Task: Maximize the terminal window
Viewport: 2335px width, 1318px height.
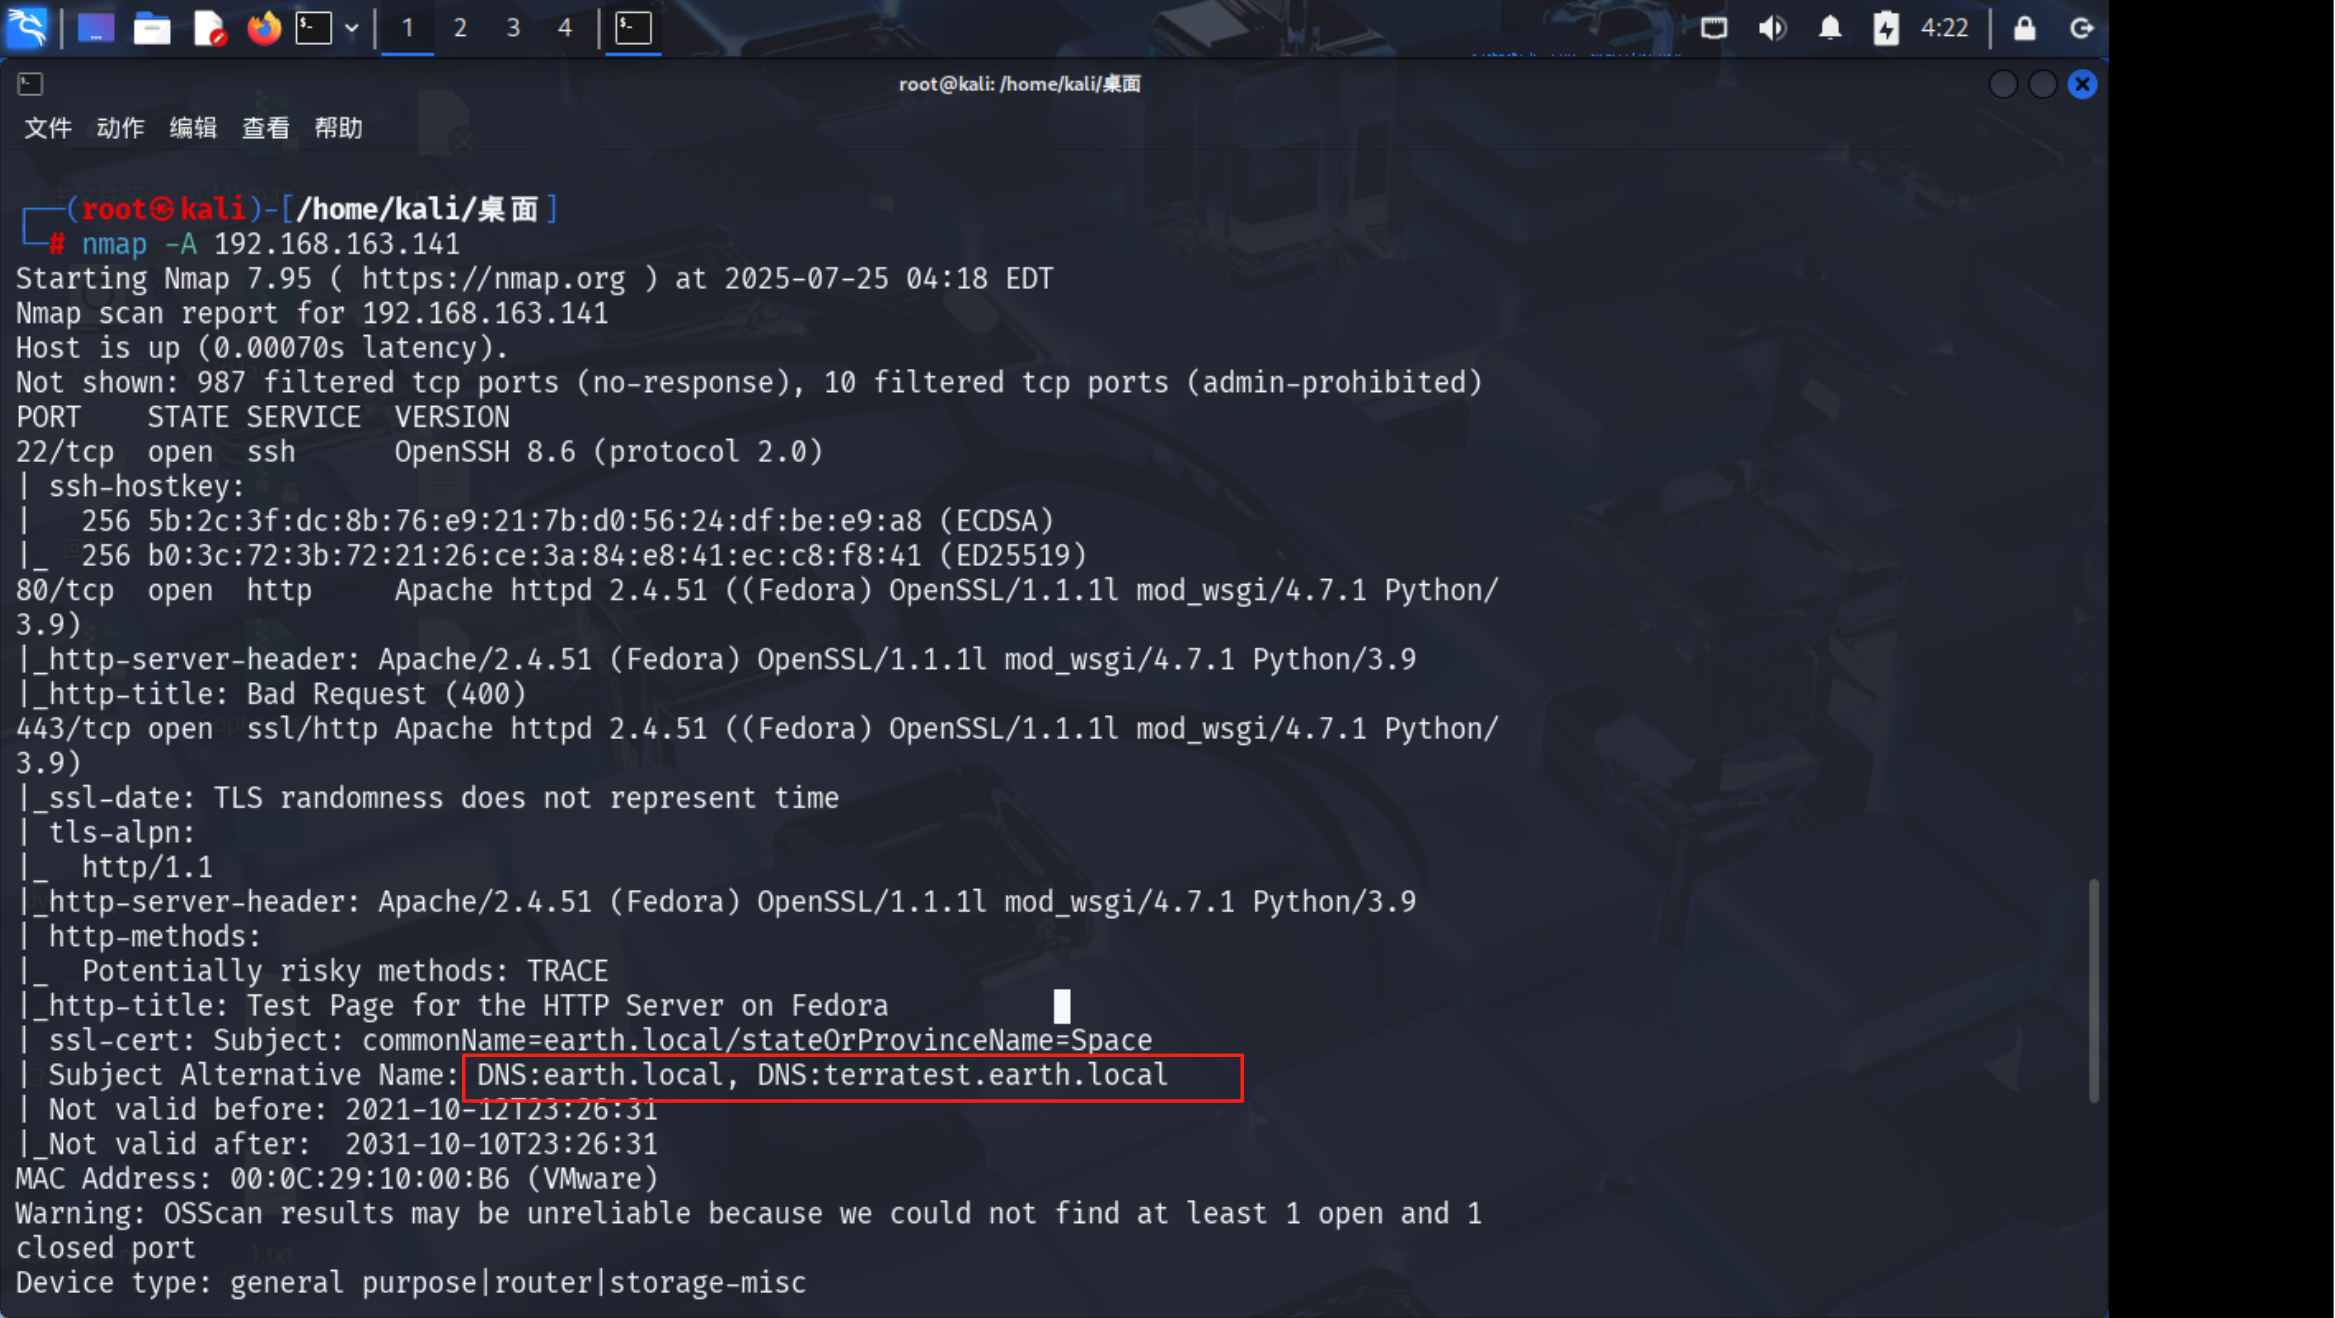Action: 2042,84
